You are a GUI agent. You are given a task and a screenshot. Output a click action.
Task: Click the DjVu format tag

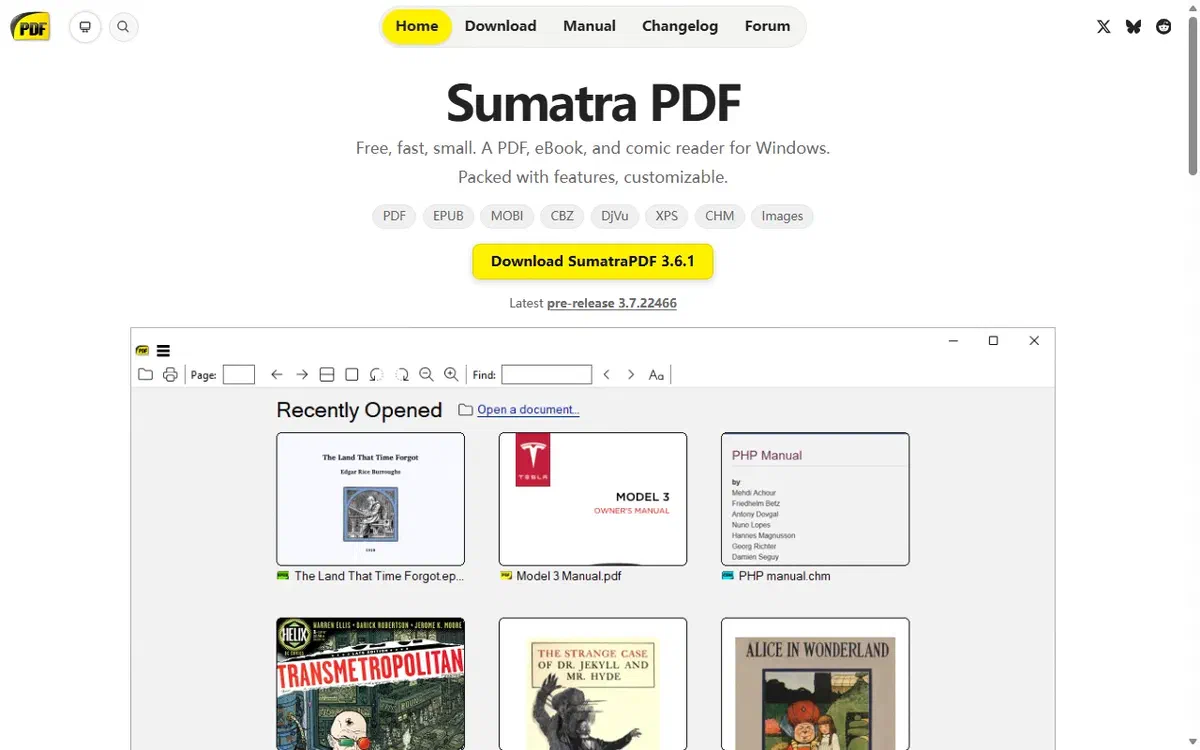click(615, 216)
